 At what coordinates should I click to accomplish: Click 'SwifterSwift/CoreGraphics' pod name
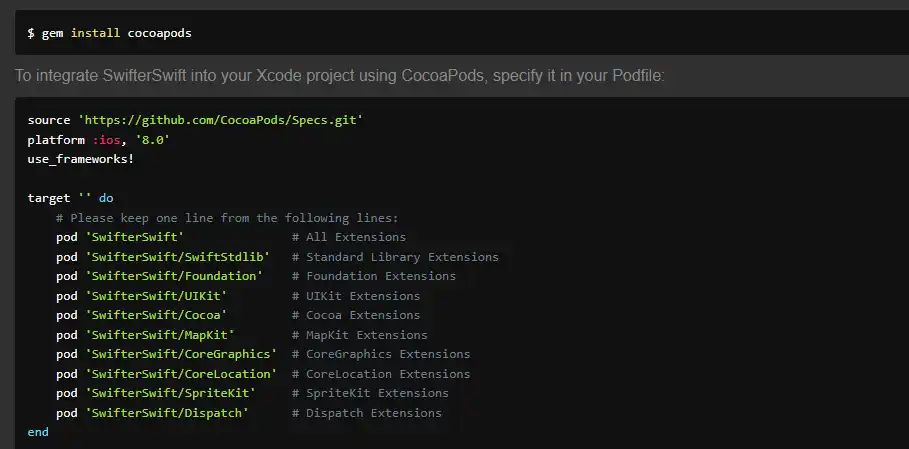click(181, 354)
